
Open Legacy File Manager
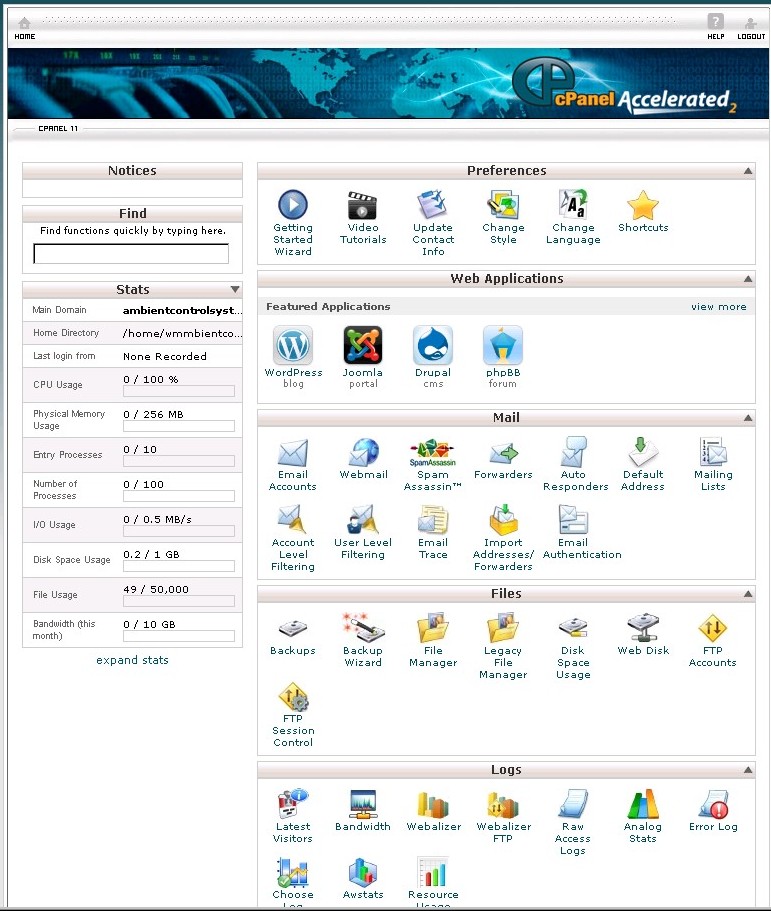503,647
